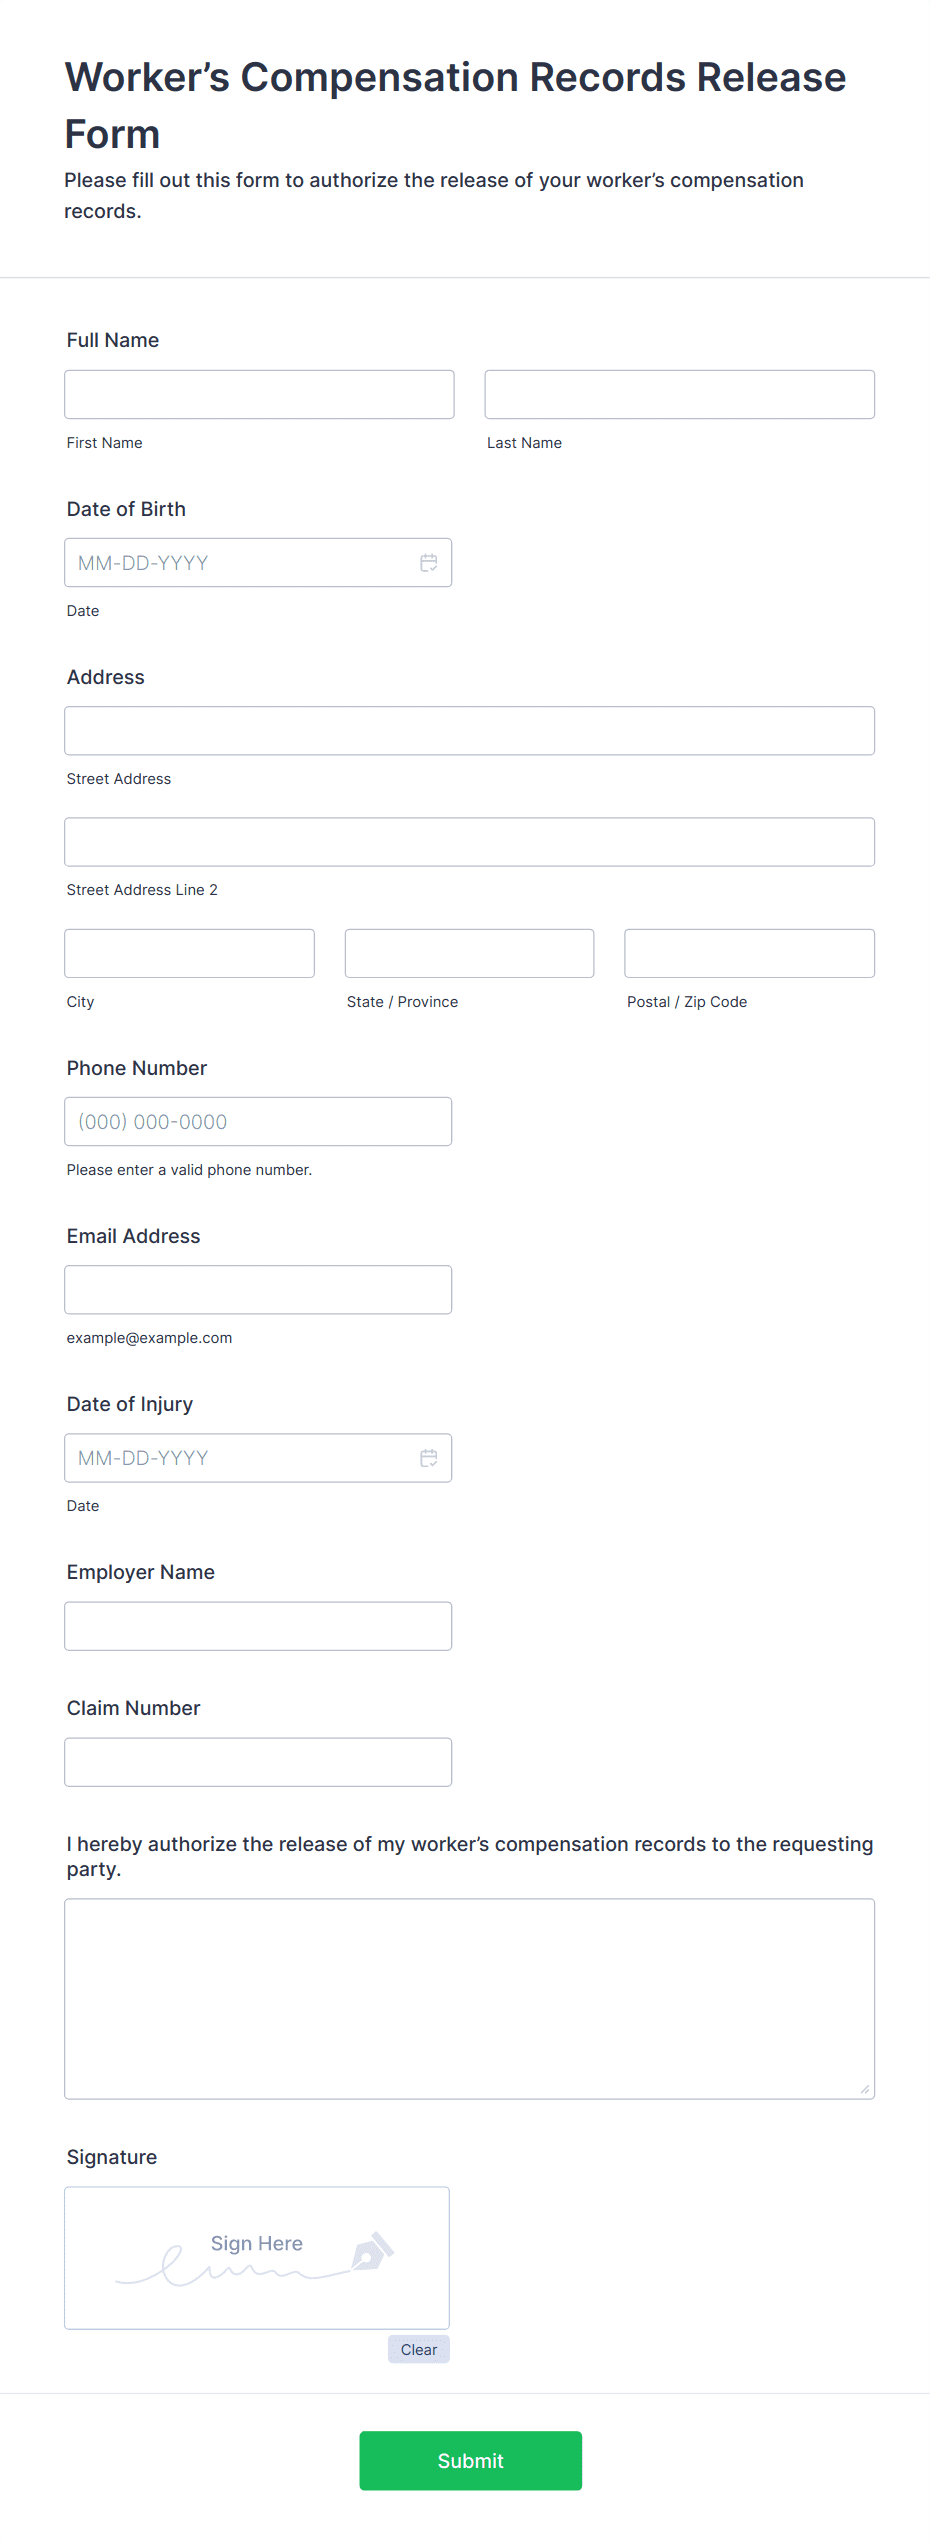The width and height of the screenshot is (930, 2540).
Task: Click inside the Phone Number field
Action: tap(258, 1121)
